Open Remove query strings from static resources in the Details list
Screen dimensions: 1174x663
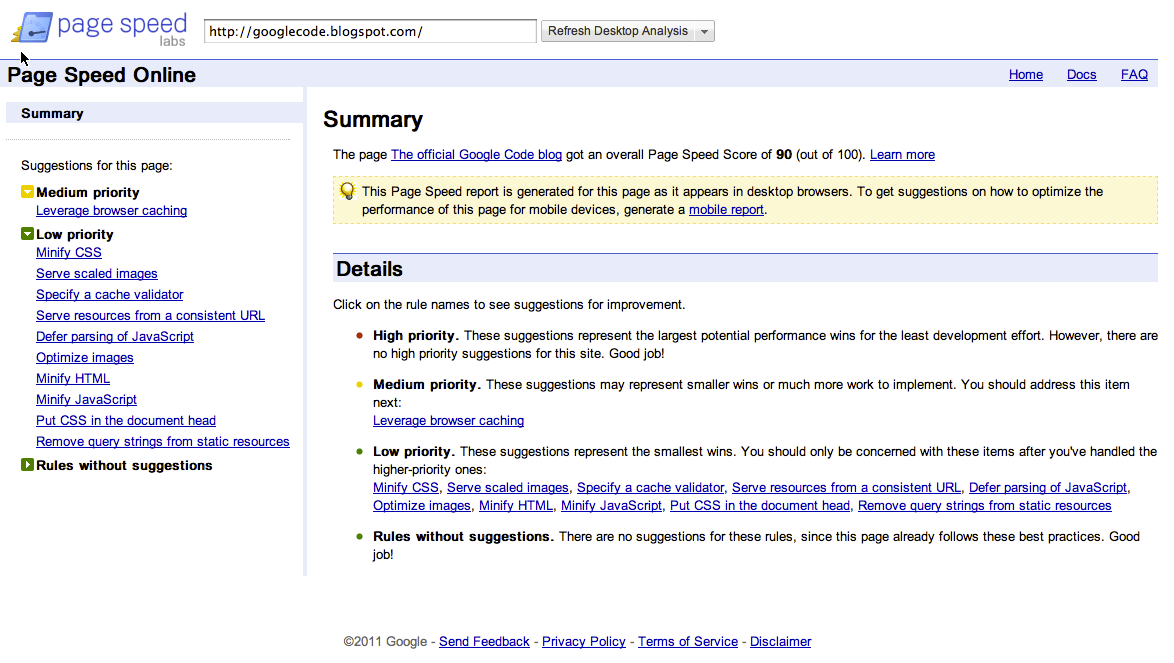pos(985,505)
